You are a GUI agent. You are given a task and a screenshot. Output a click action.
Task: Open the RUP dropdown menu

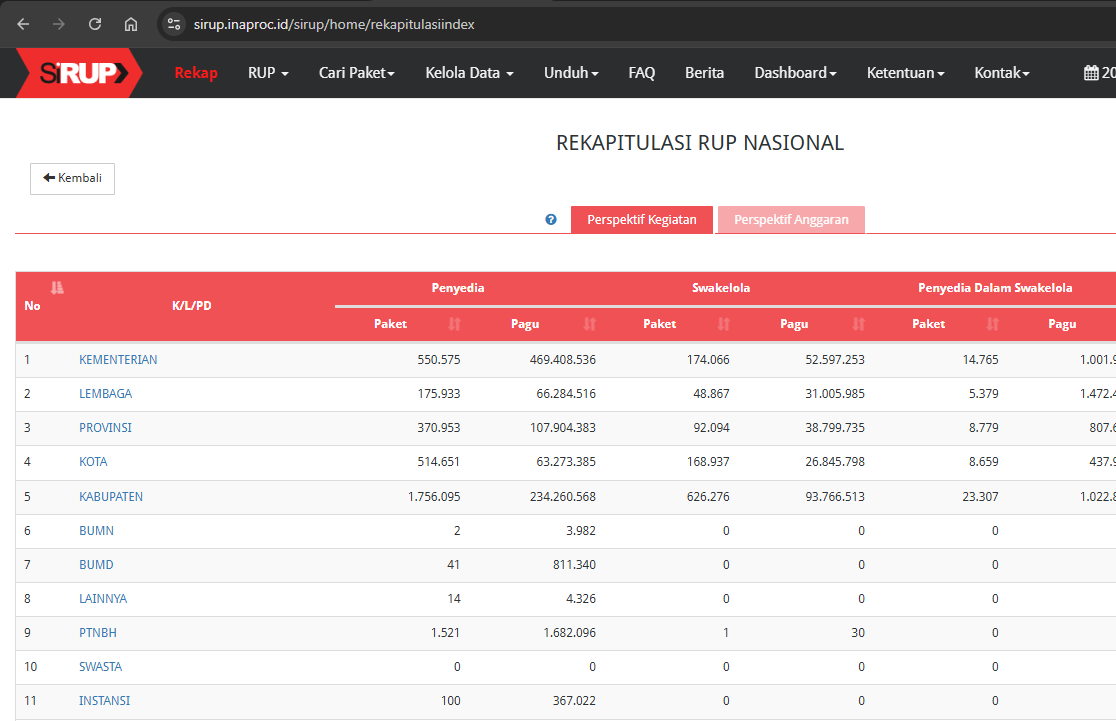tap(268, 73)
